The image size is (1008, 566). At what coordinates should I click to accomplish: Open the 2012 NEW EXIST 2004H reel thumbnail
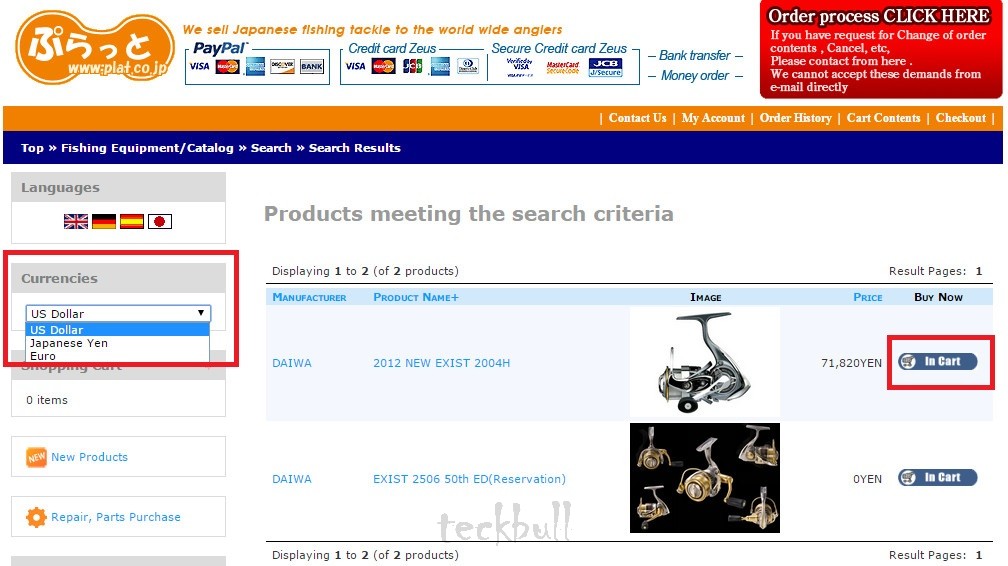tap(705, 362)
